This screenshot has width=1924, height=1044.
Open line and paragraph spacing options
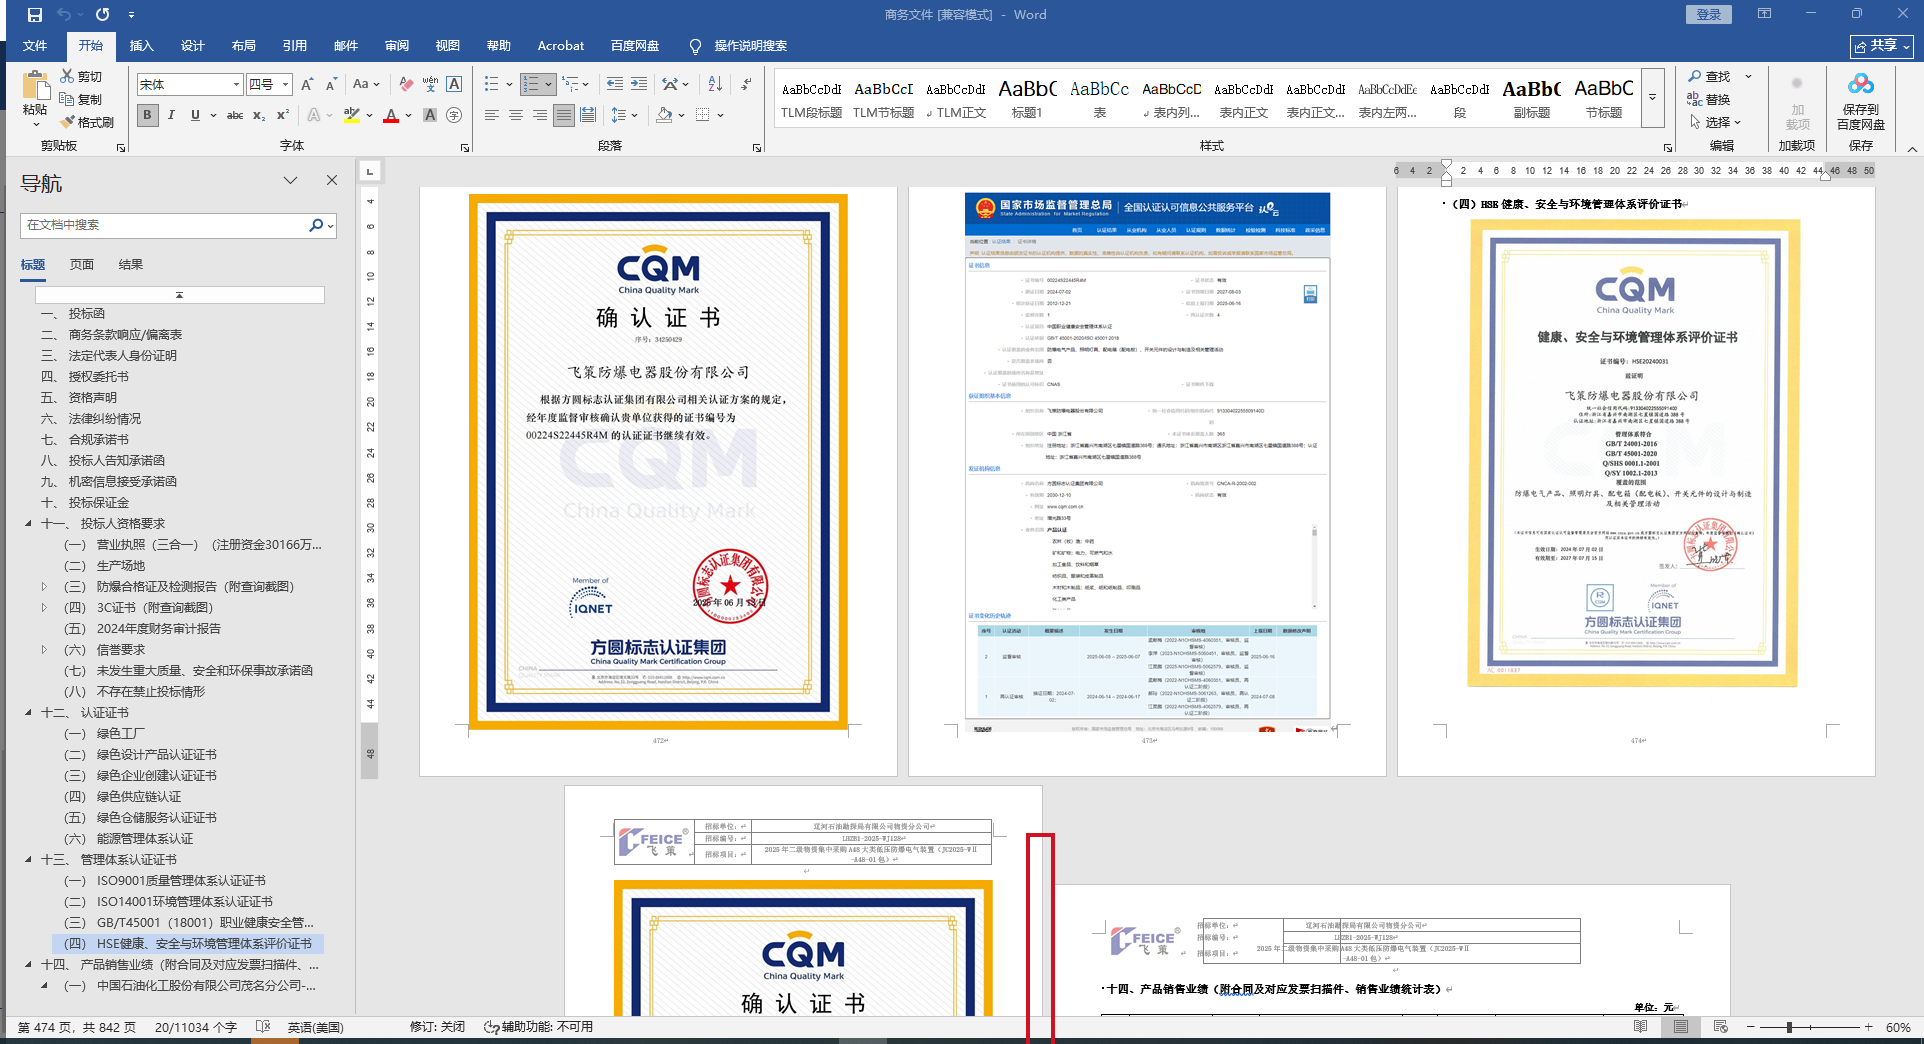tap(624, 115)
